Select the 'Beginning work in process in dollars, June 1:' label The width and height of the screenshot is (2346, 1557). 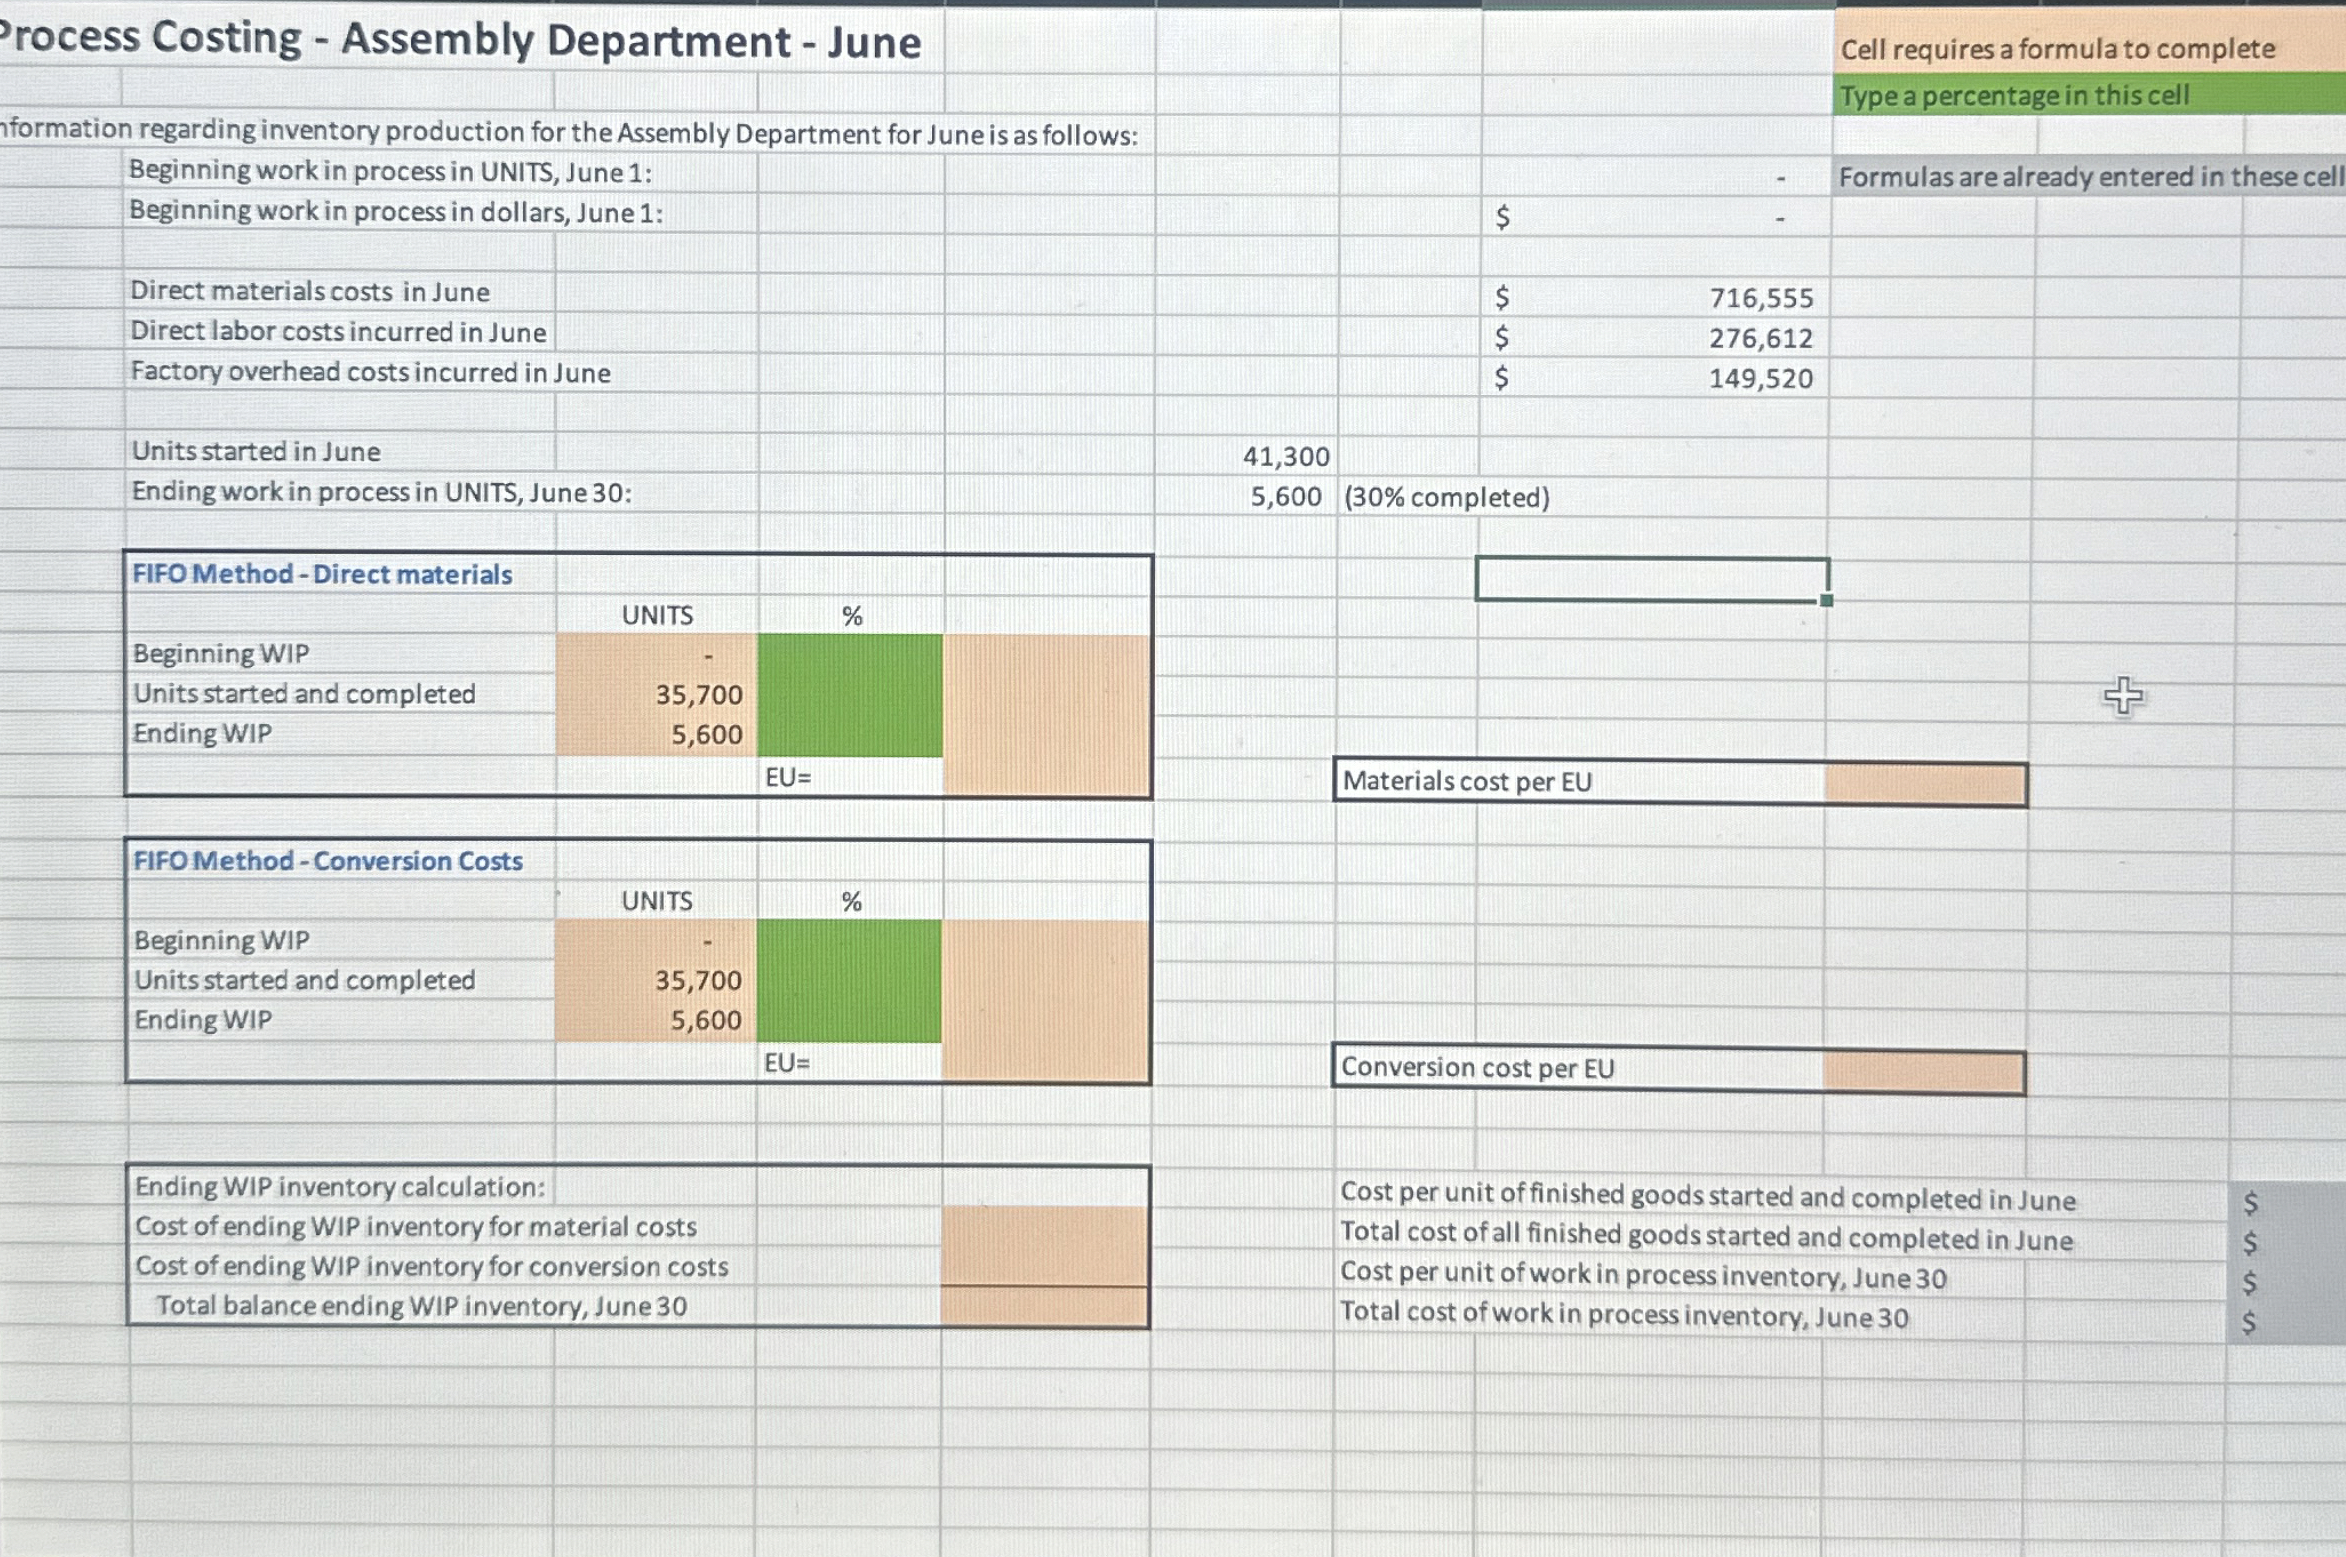[396, 212]
